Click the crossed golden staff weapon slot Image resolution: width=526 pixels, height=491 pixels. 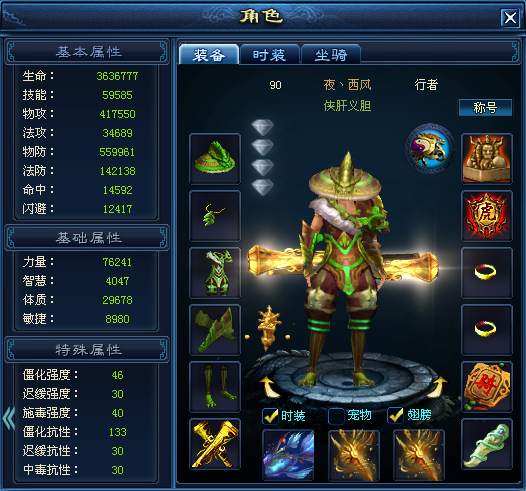[215, 444]
